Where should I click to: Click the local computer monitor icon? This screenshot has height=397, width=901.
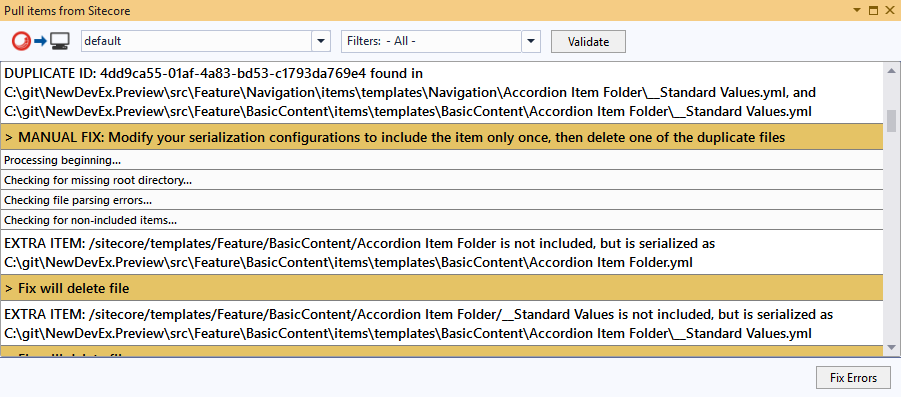(59, 41)
